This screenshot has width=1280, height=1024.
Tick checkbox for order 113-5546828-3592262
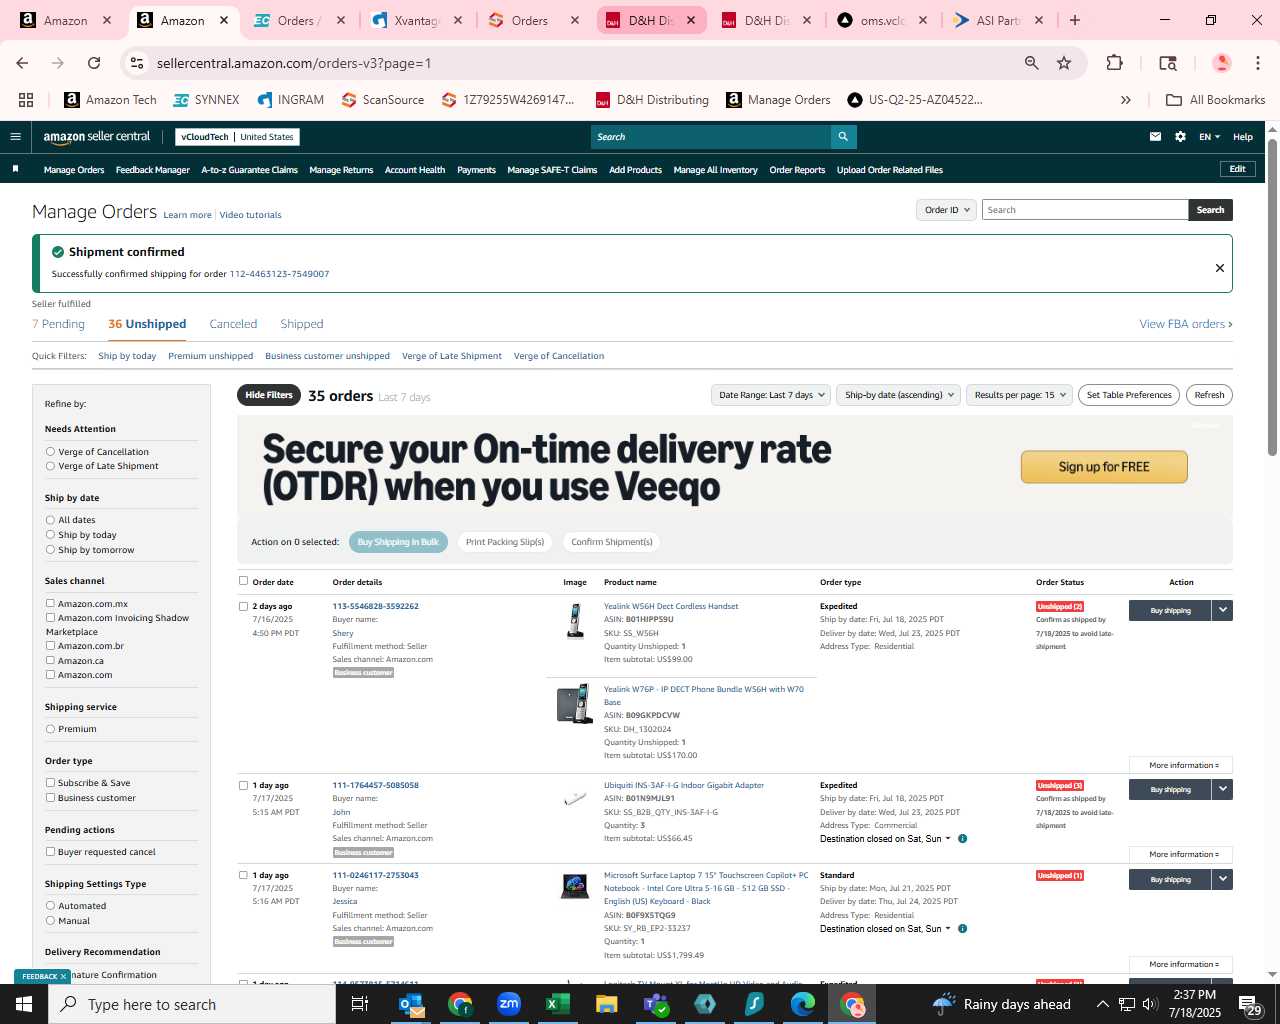[243, 606]
